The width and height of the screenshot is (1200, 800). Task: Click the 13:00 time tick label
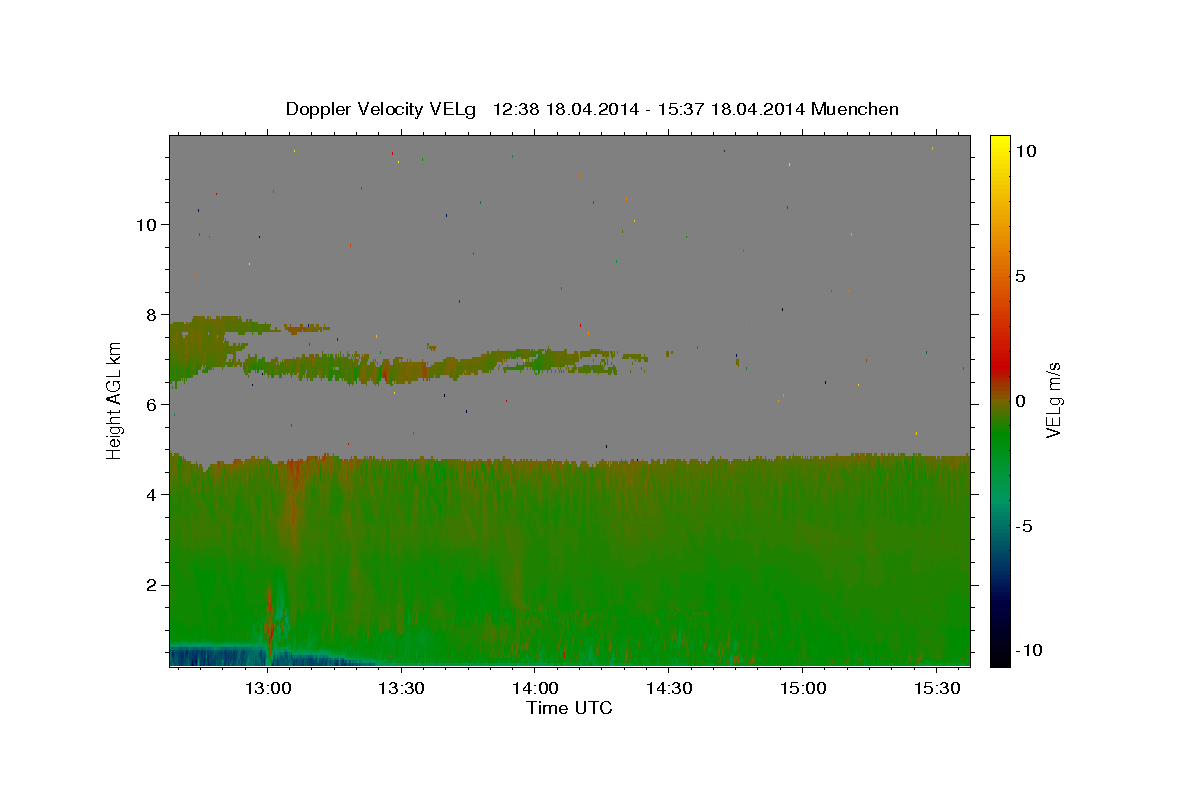268,688
